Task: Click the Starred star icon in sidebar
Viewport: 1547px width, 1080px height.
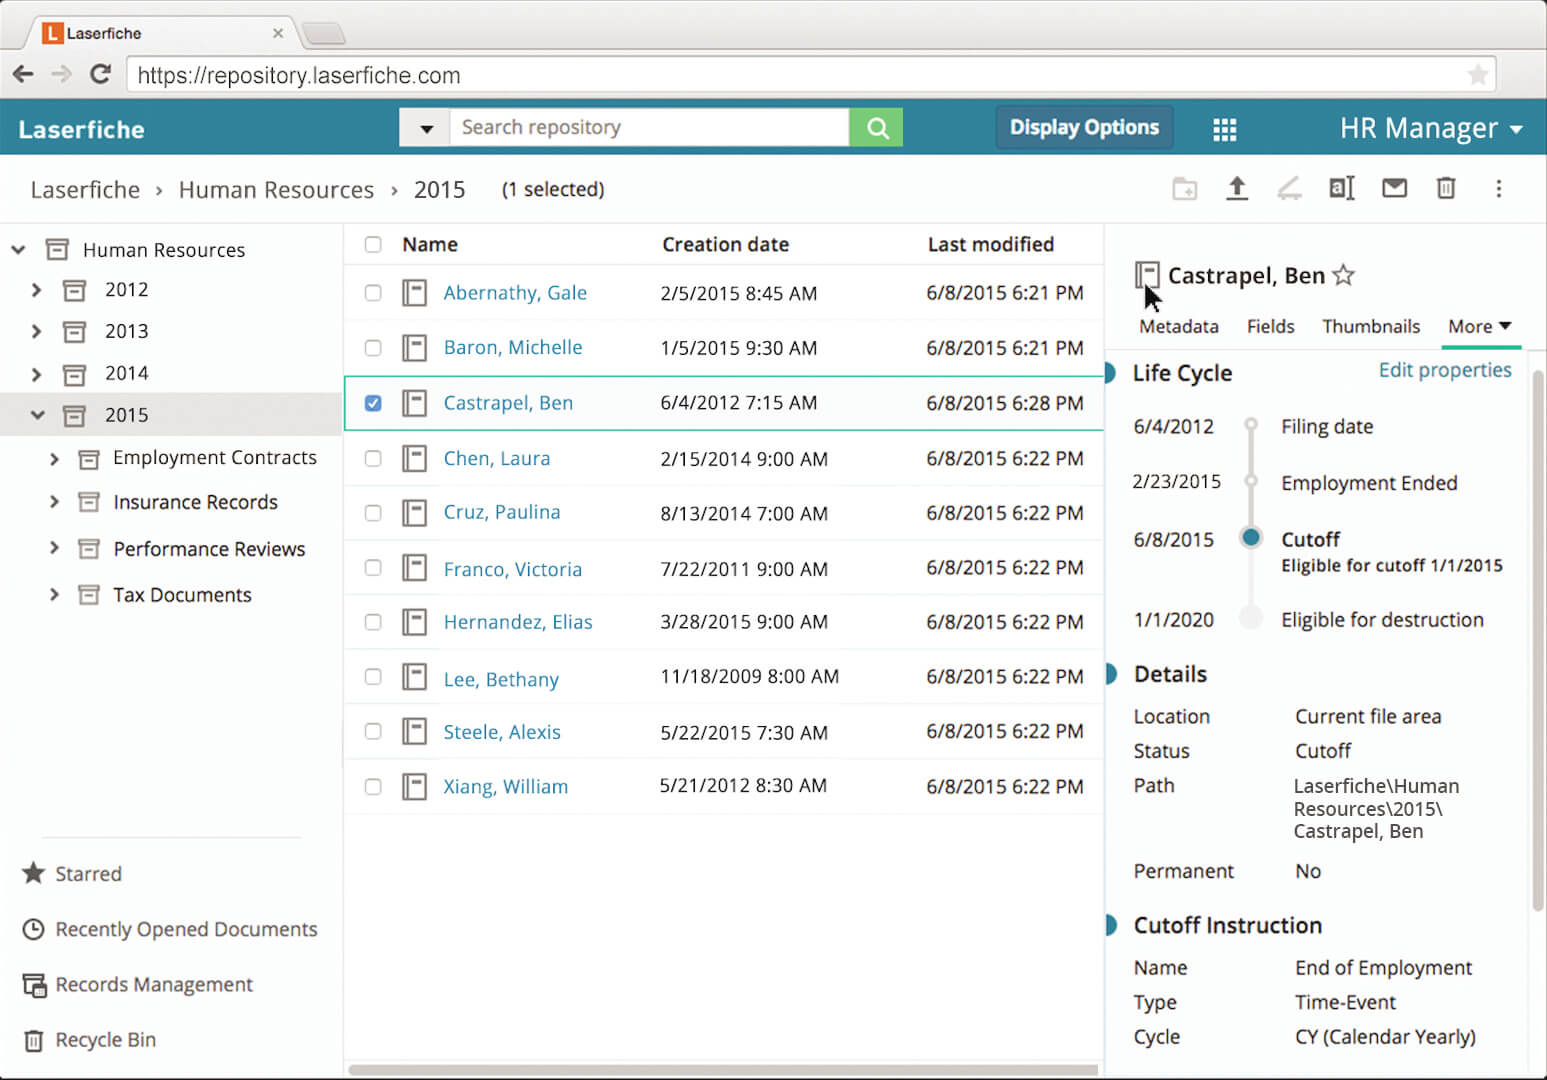Action: click(x=33, y=873)
